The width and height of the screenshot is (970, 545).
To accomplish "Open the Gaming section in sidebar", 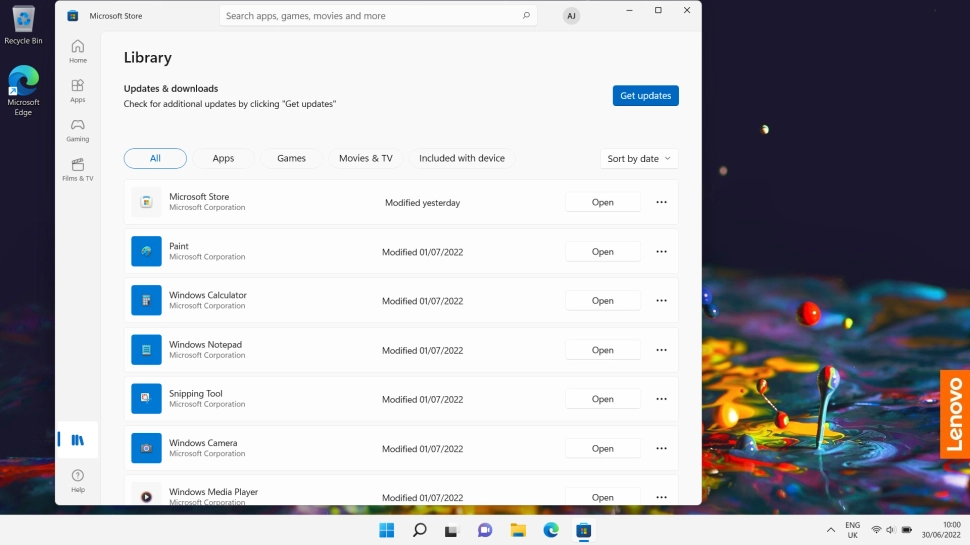I will tap(78, 130).
